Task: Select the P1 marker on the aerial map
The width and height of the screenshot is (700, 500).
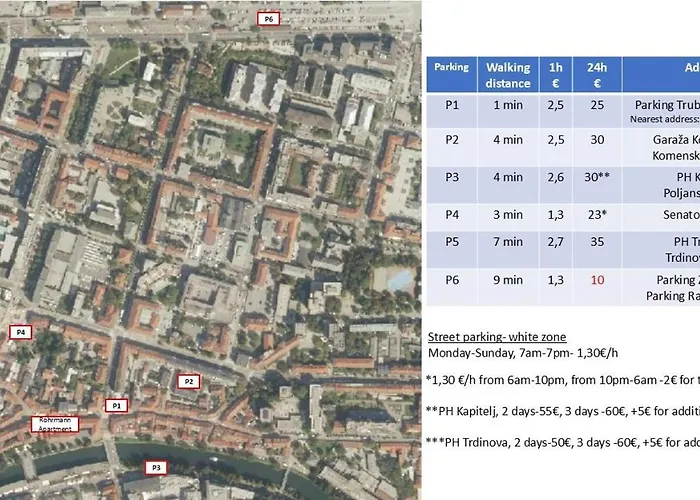Action: coord(116,406)
